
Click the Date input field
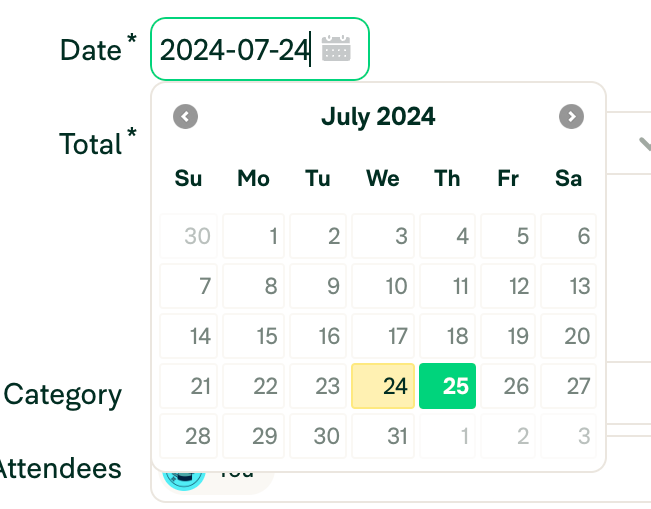[237, 48]
